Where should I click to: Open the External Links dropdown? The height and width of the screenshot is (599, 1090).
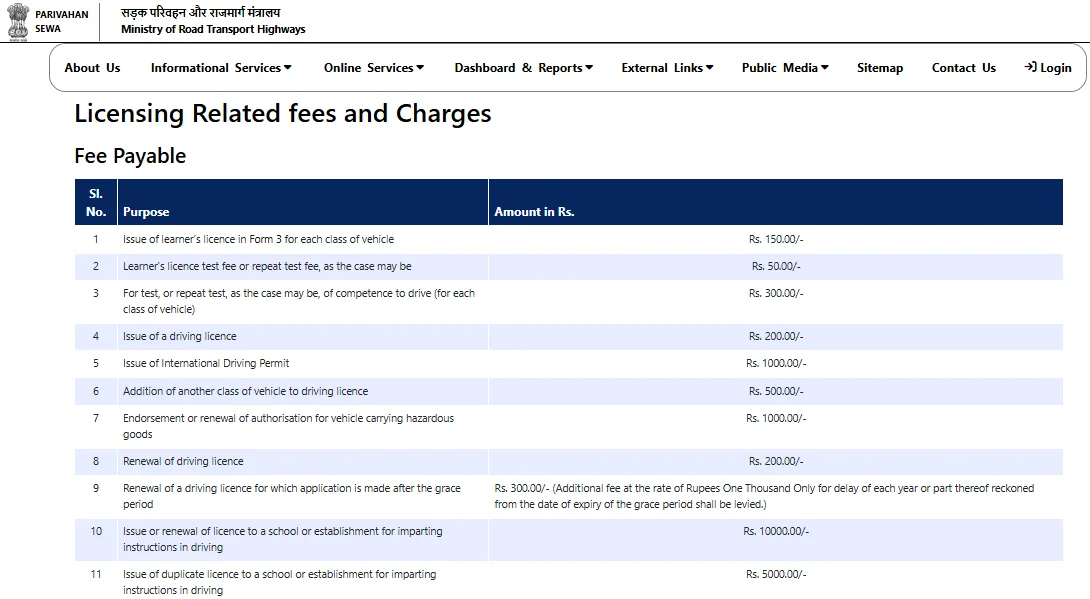667,68
